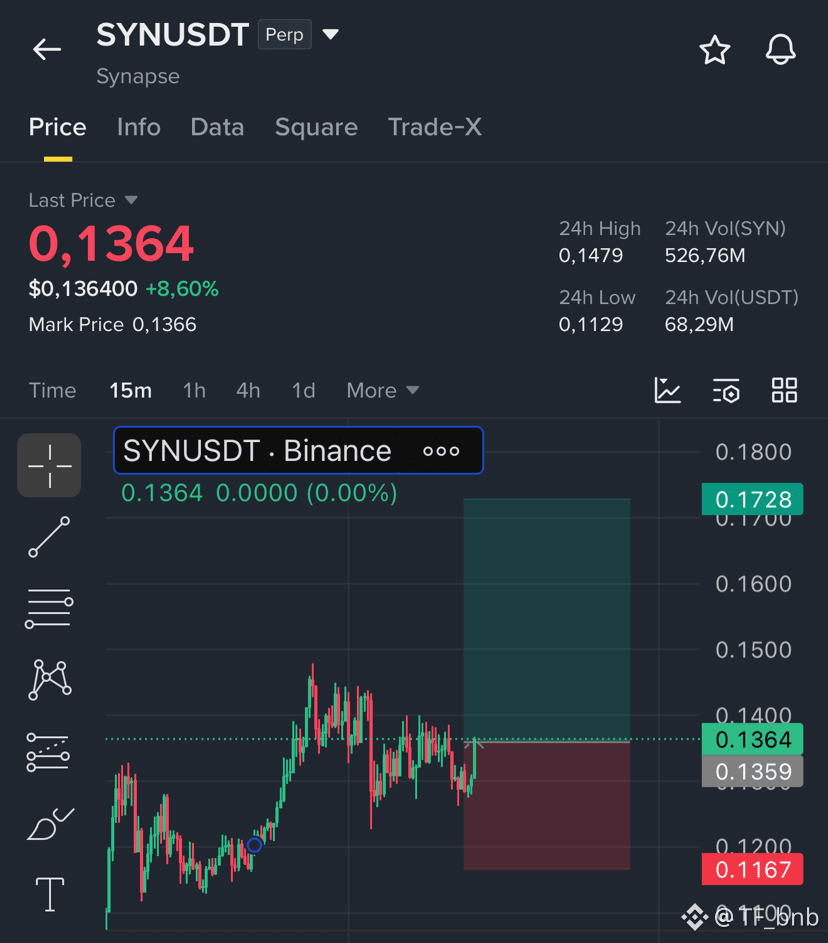828x943 pixels.
Task: Click the large 0,1364 last price
Action: (111, 244)
